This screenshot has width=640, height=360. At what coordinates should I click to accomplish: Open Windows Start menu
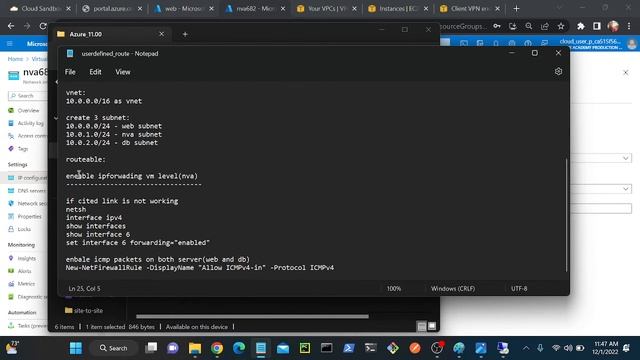76,348
